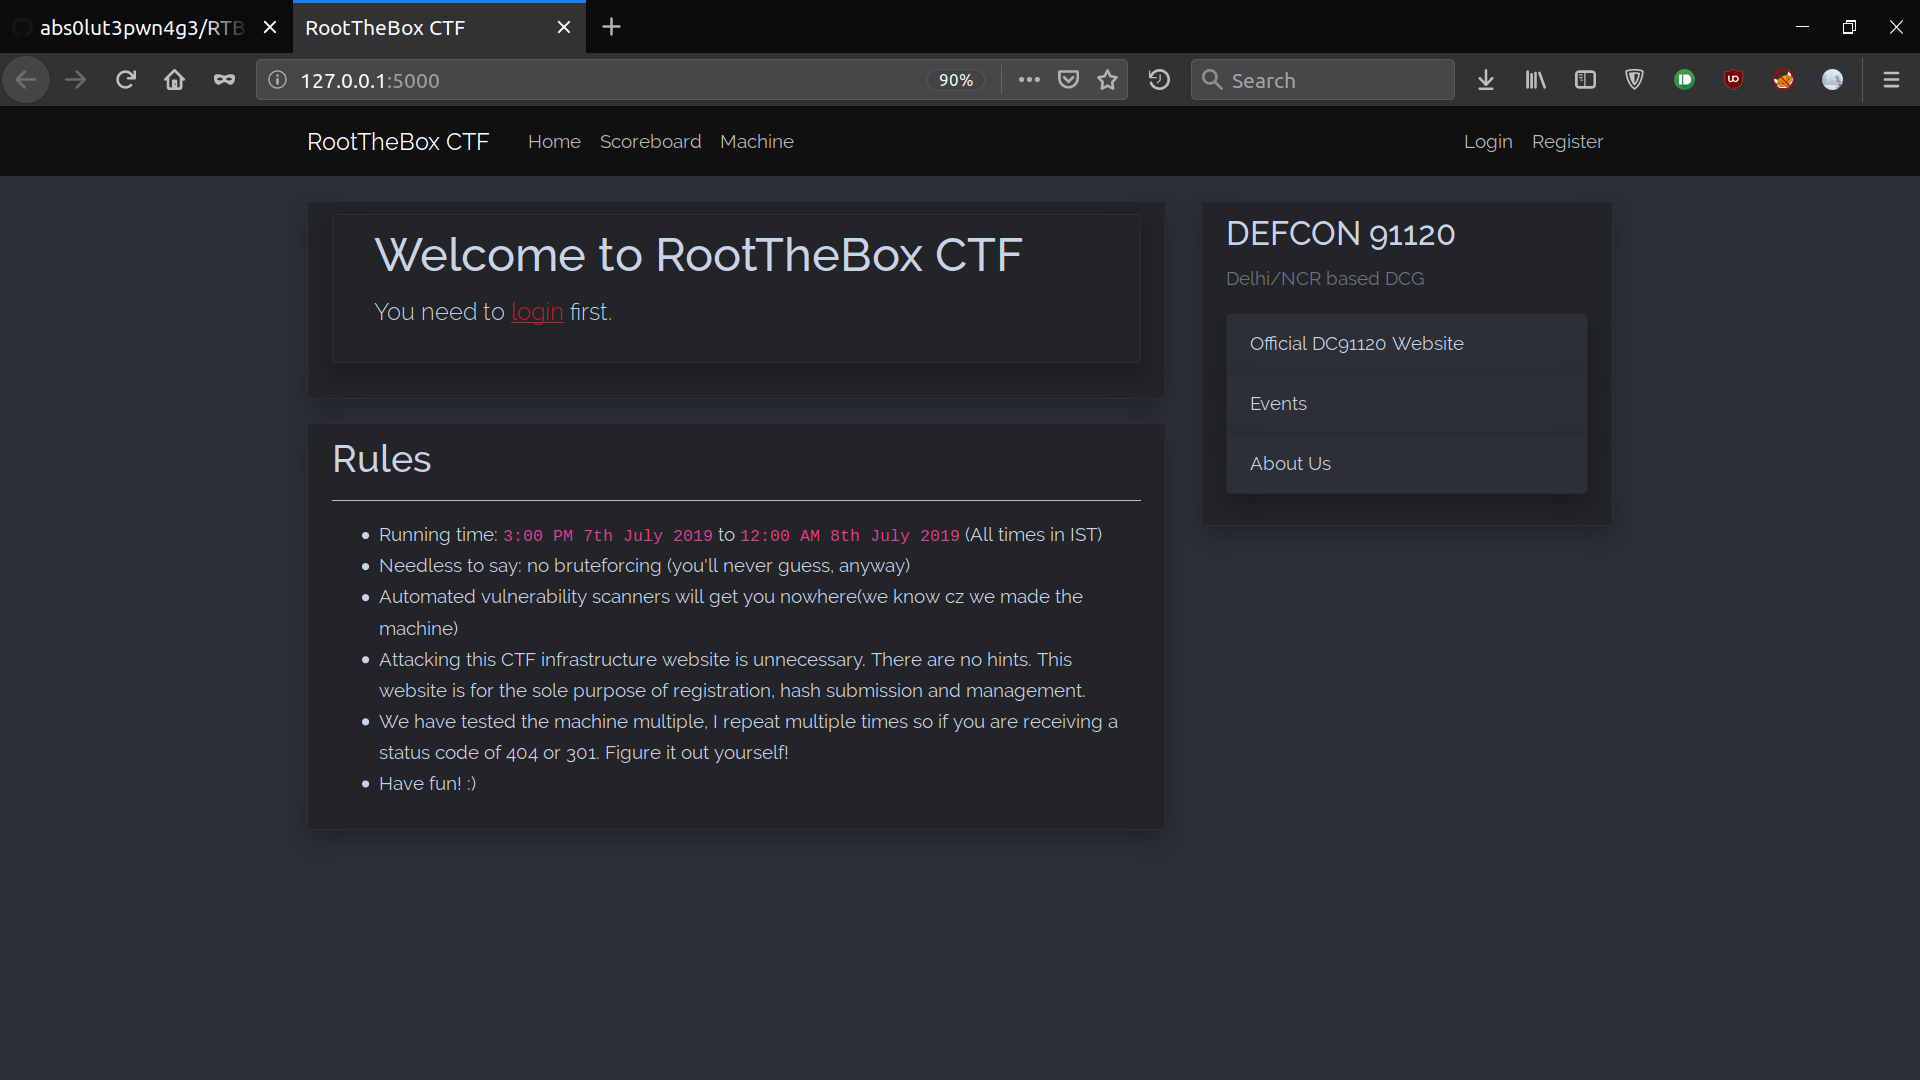
Task: Toggle the sidebar view icon
Action: tap(1585, 80)
